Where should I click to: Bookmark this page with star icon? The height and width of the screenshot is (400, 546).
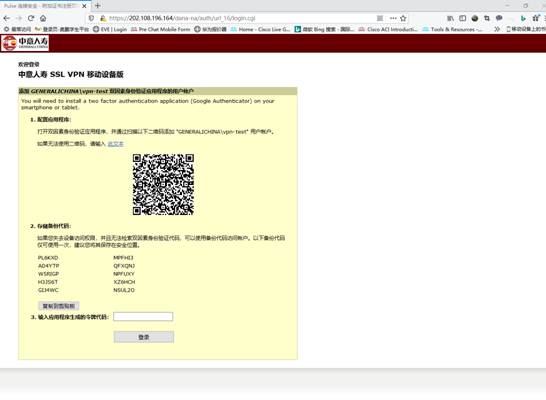(x=403, y=18)
